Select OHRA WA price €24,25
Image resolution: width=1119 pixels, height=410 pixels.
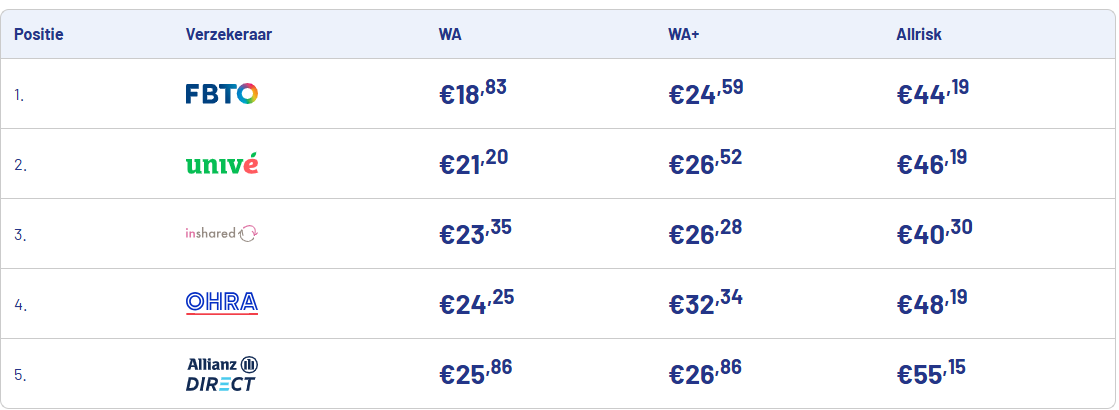476,303
